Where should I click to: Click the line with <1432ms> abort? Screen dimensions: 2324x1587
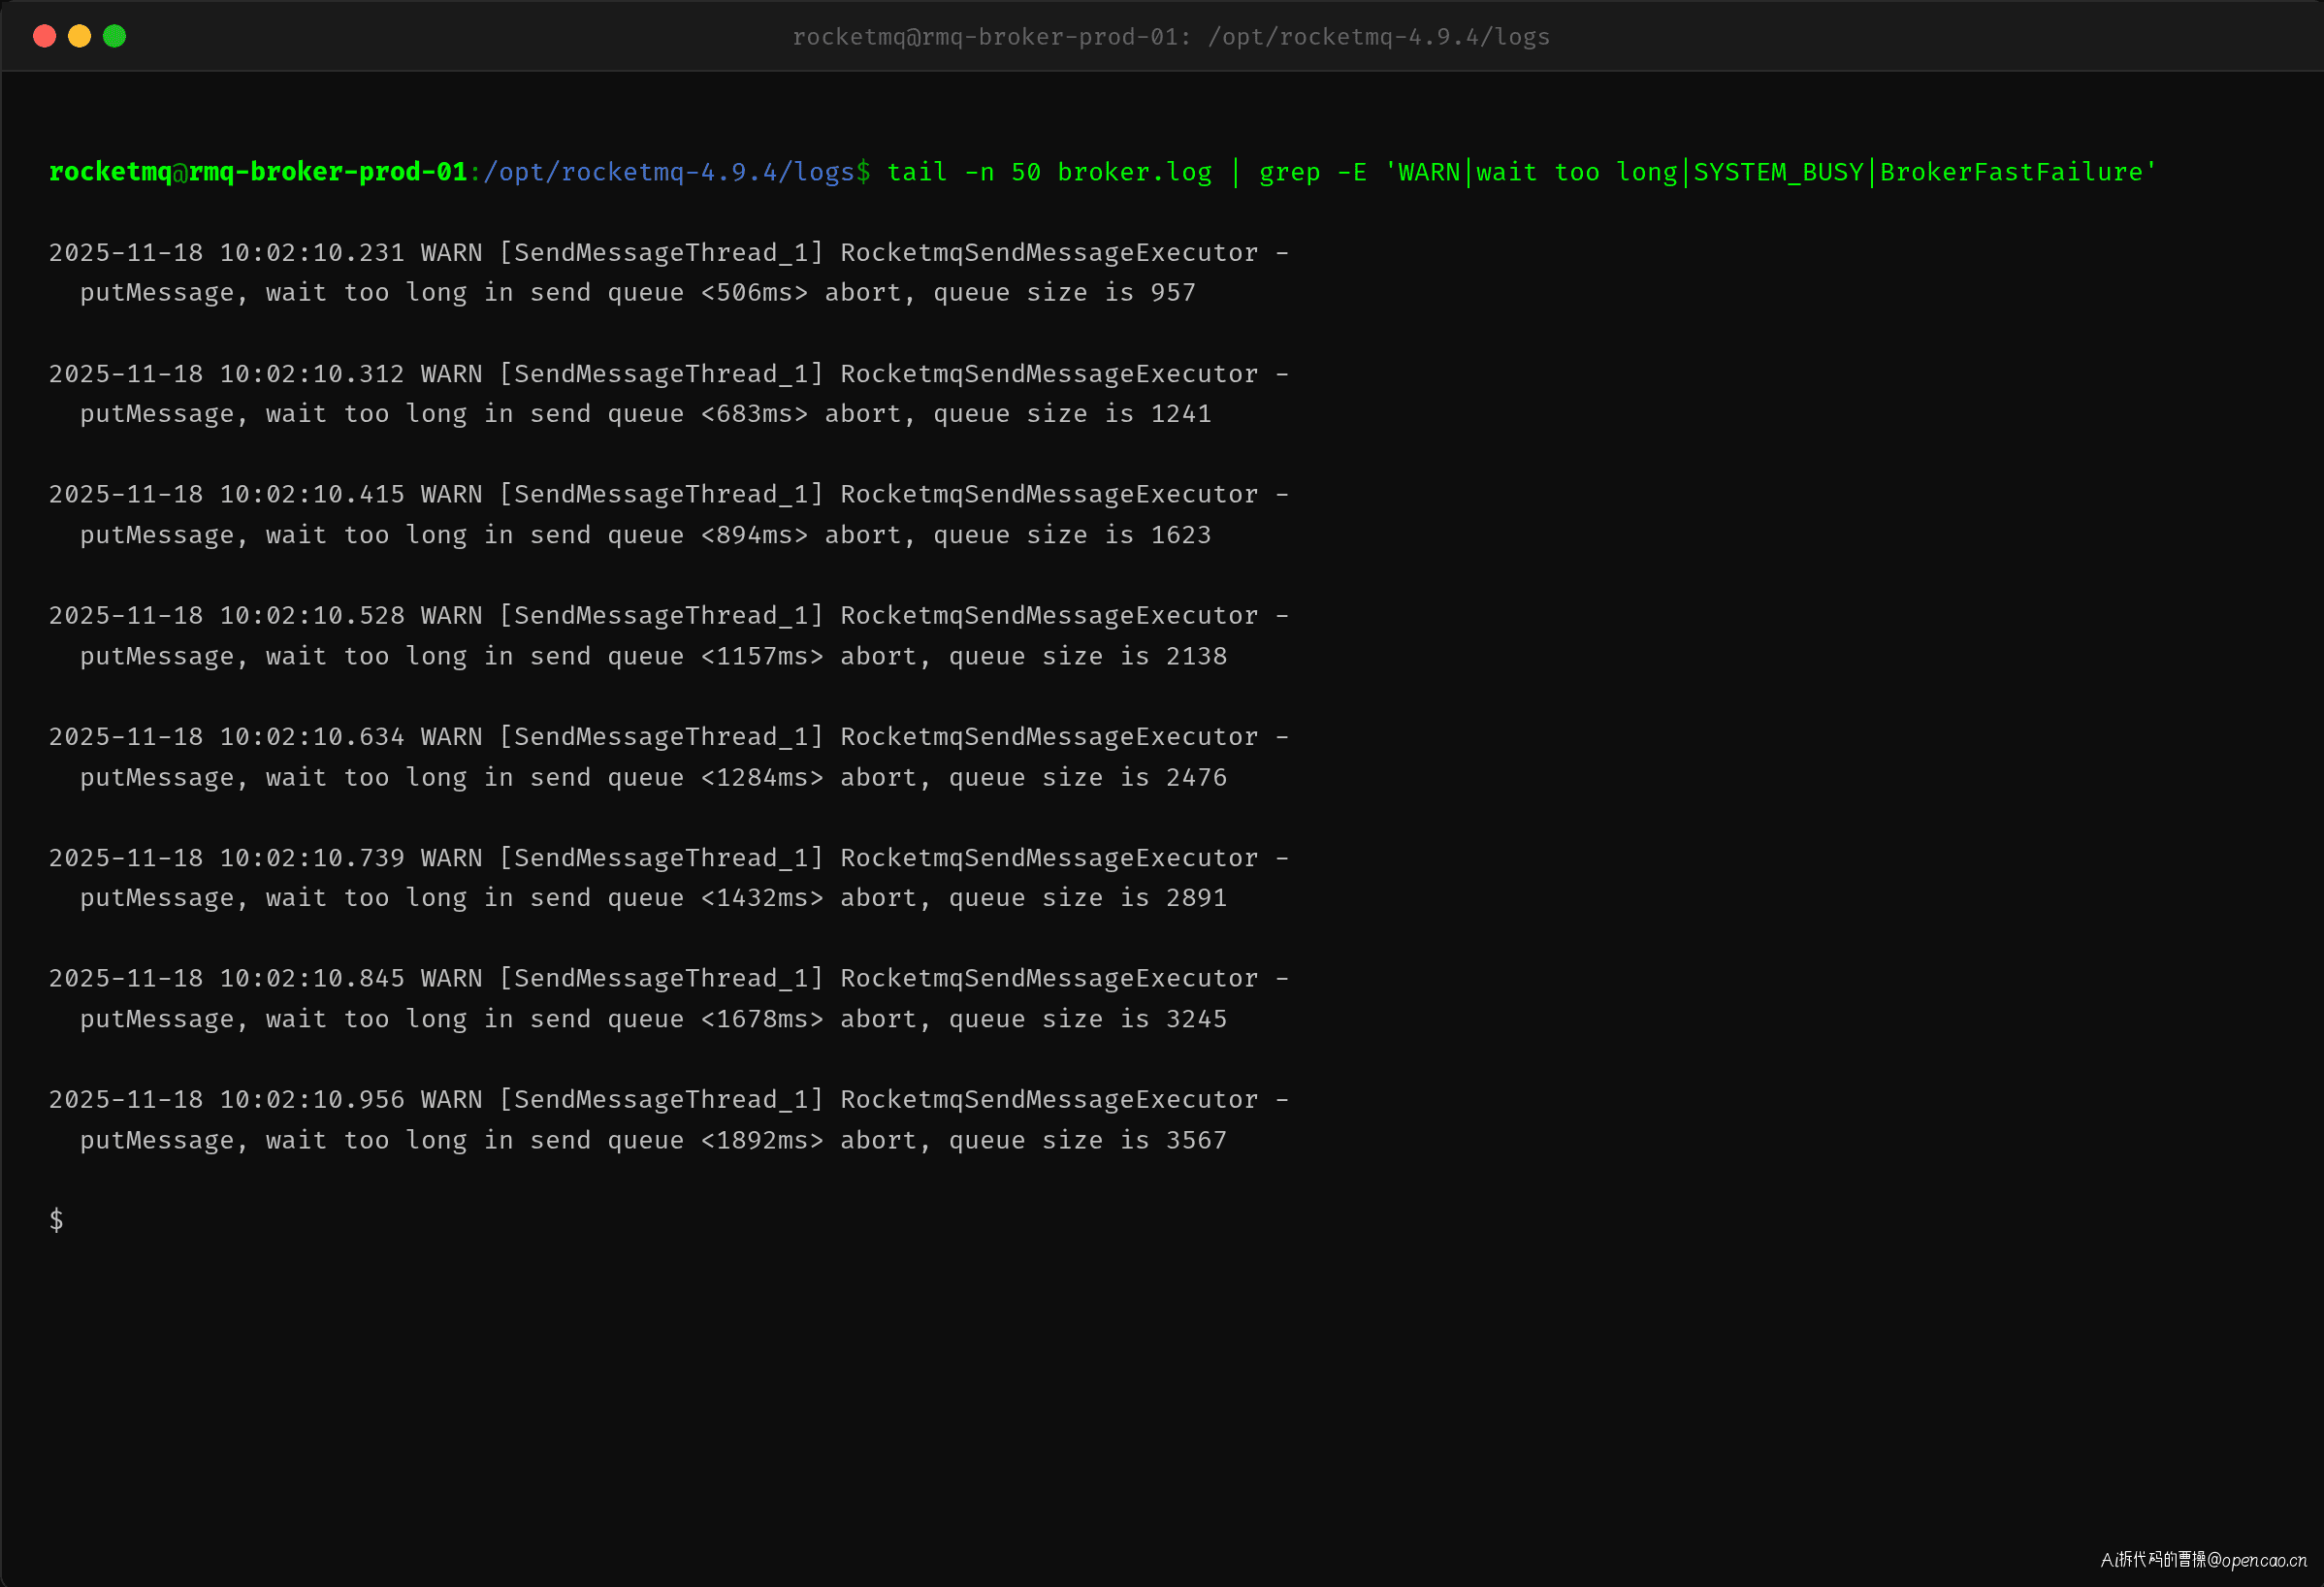click(x=654, y=898)
